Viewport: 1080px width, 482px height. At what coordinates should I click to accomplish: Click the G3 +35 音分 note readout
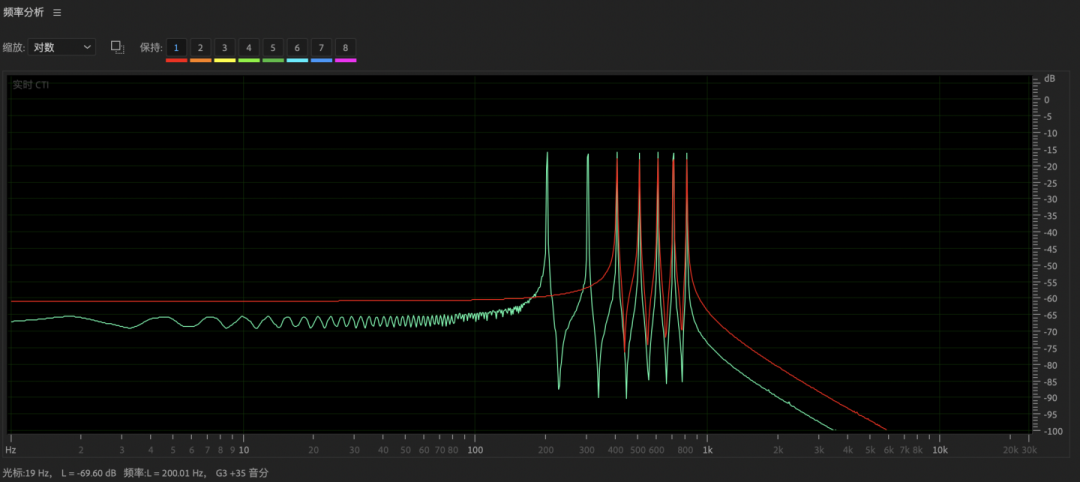(x=242, y=473)
